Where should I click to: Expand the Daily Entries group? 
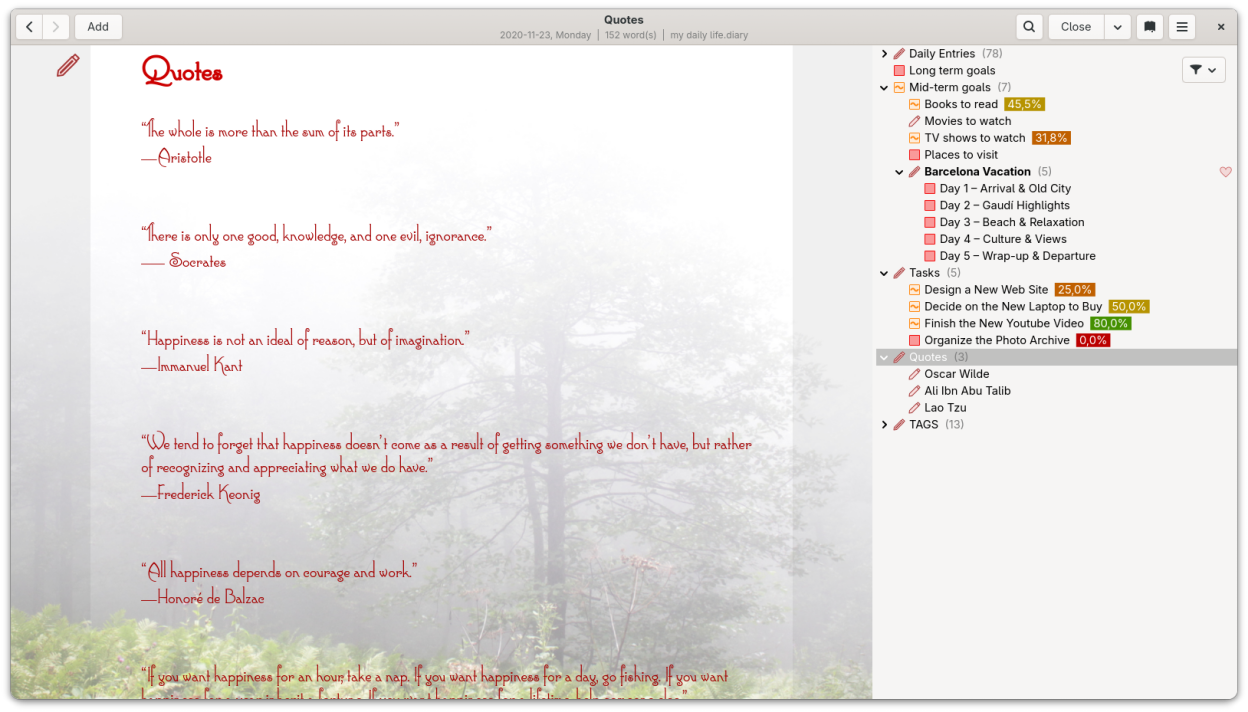tap(884, 54)
